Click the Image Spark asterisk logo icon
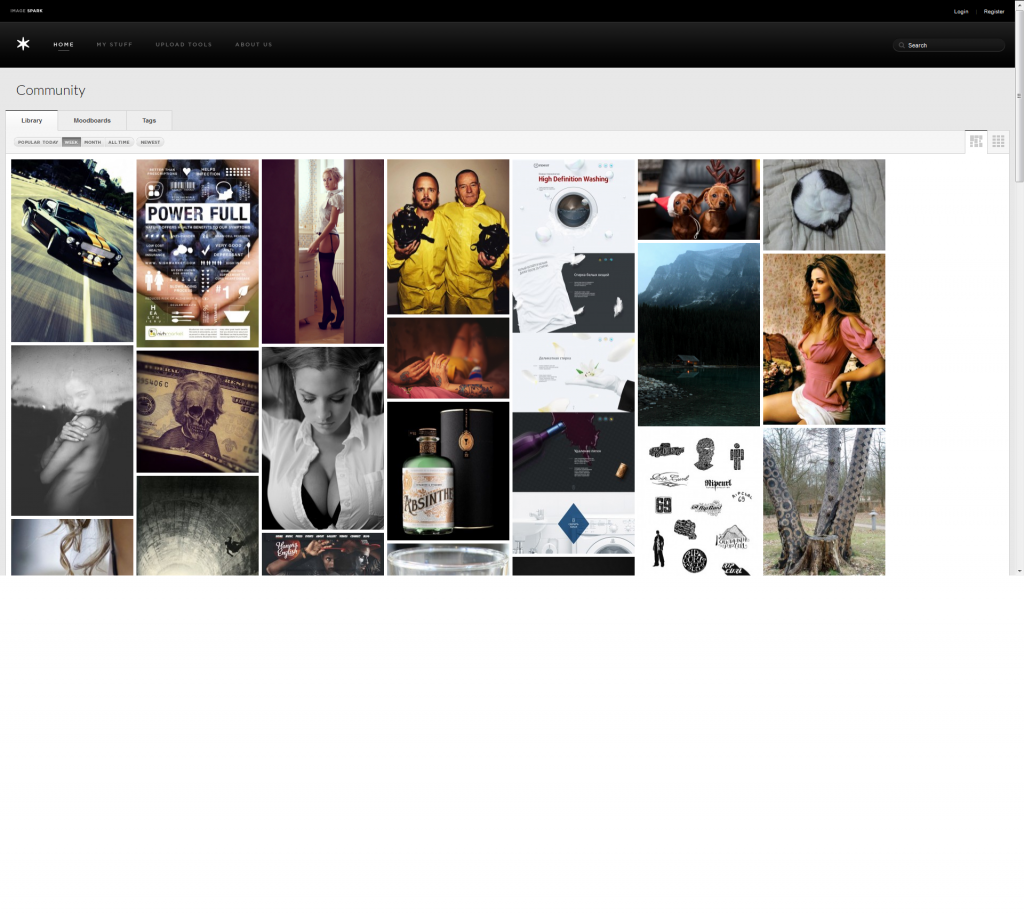 pyautogui.click(x=22, y=44)
